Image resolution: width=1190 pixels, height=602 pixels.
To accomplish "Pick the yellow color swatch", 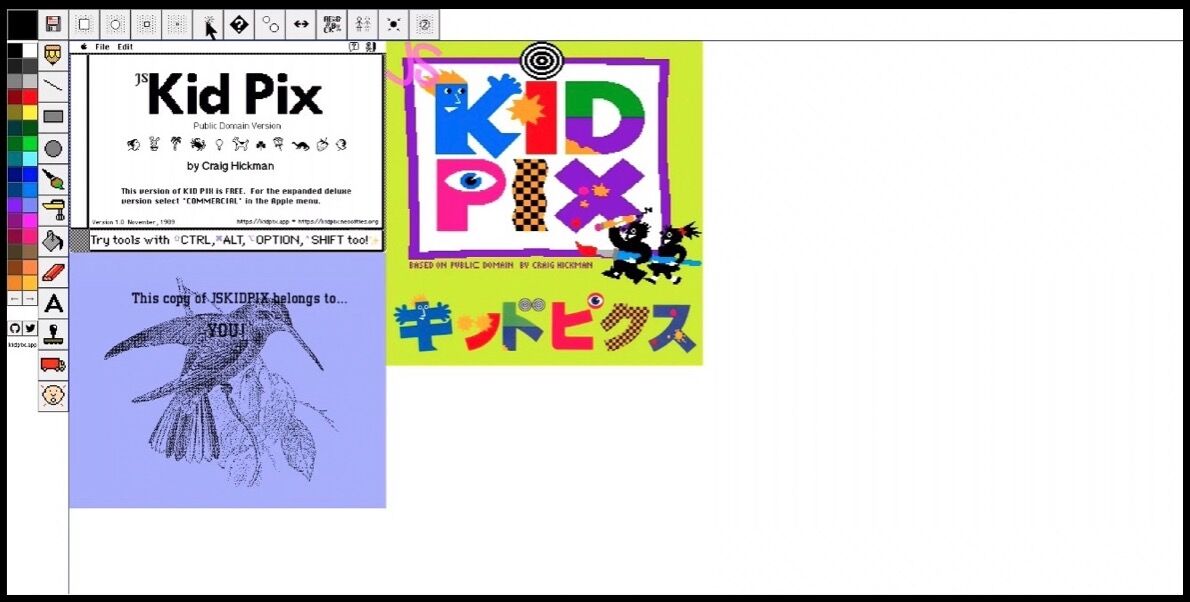I will point(30,112).
